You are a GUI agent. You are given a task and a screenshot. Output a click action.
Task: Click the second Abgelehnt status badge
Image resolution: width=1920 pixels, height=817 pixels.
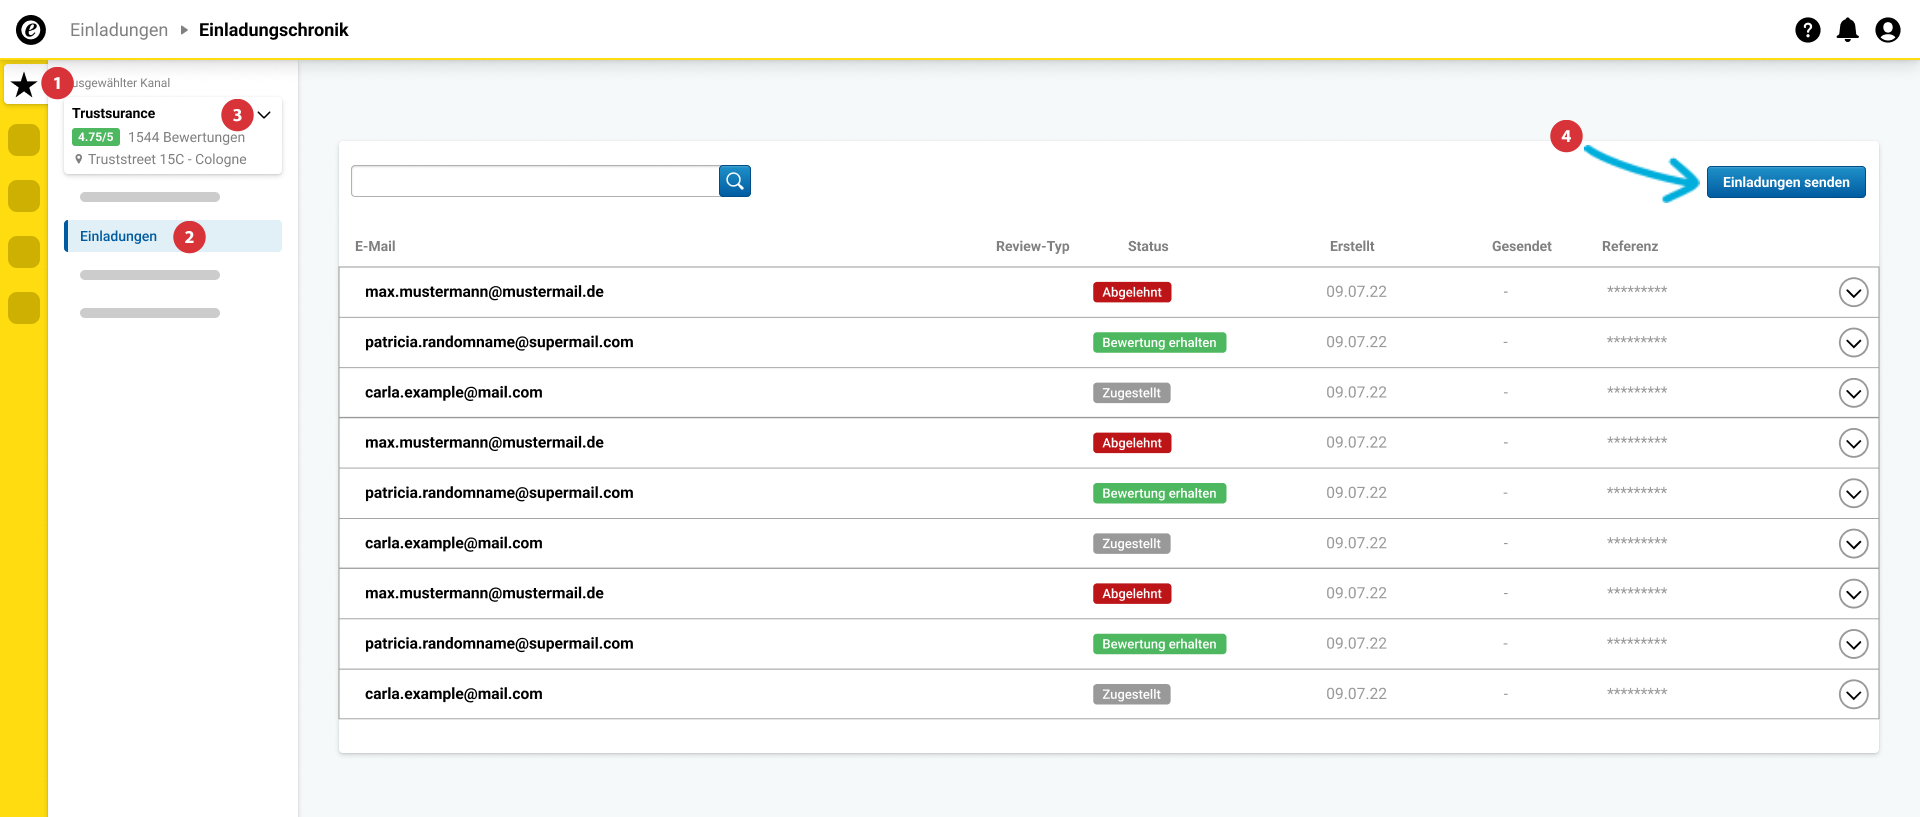pos(1132,443)
